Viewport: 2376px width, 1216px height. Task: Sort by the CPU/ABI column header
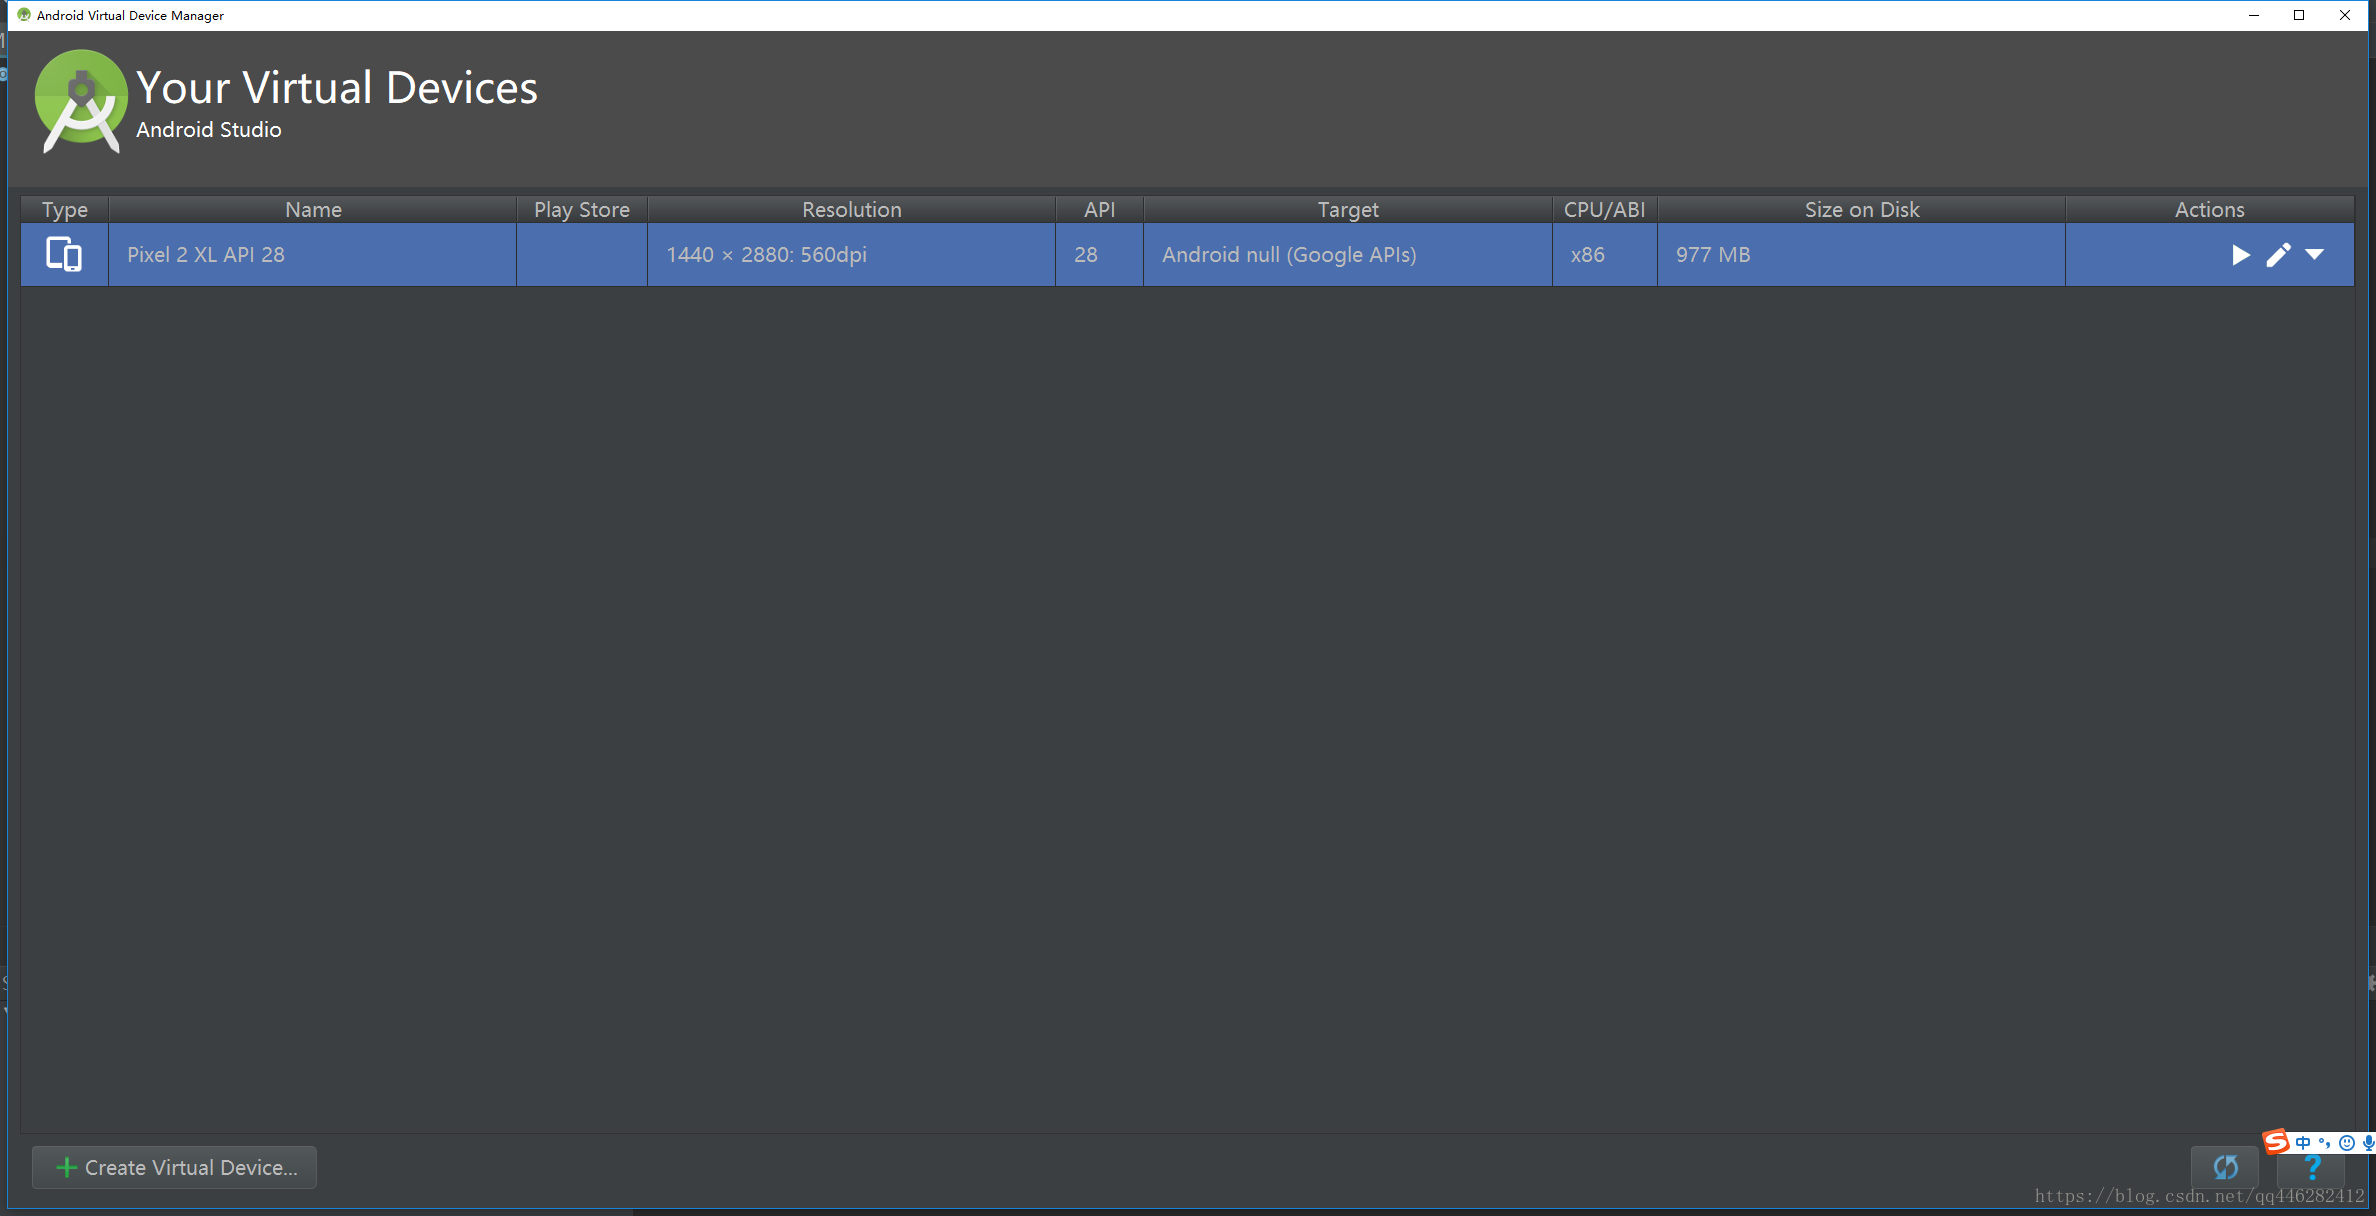[1605, 209]
